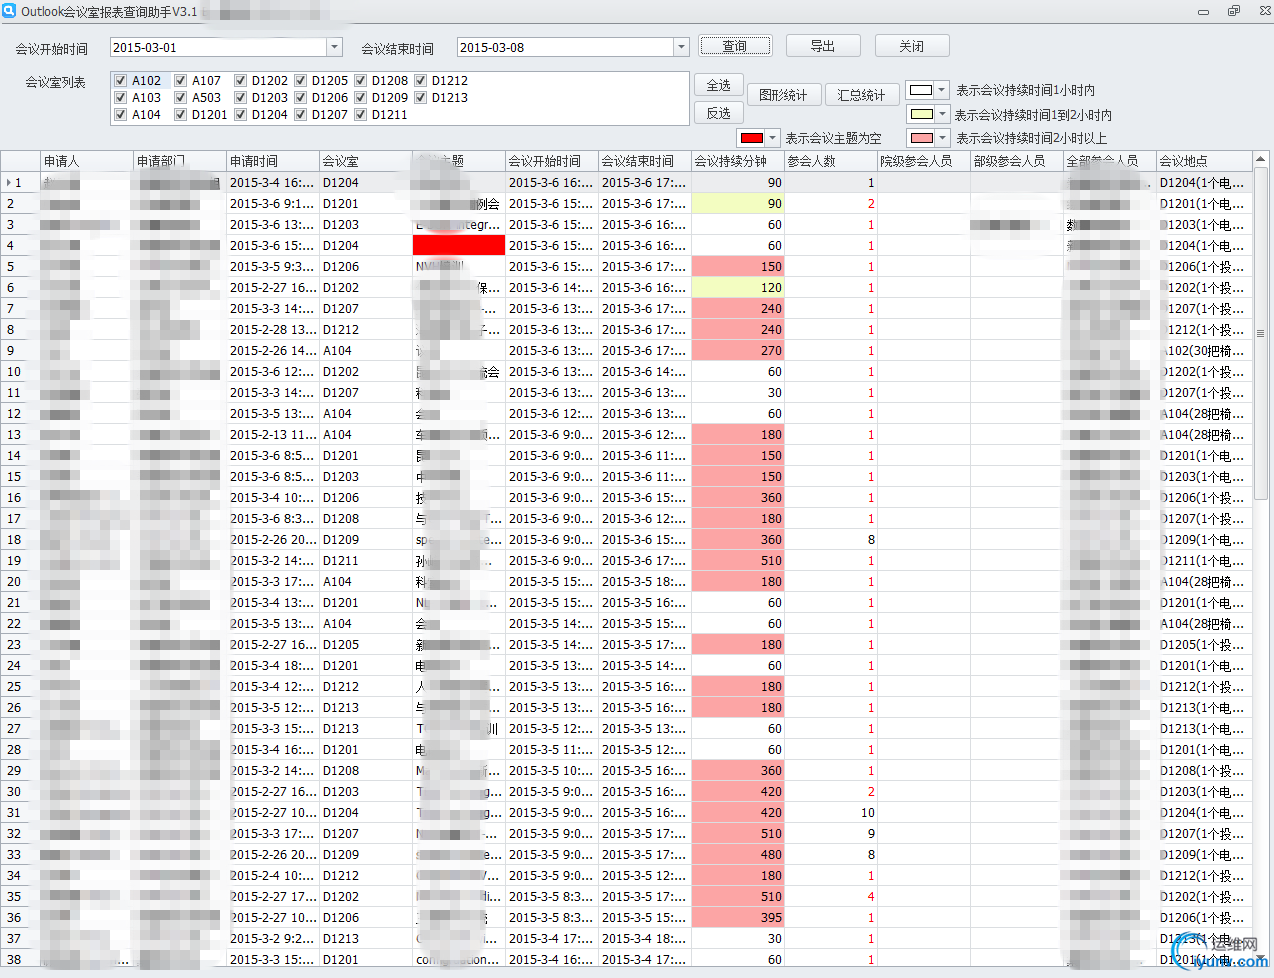Open the meeting end date dropdown arrow
Viewport: 1274px width, 978px height.
[681, 47]
